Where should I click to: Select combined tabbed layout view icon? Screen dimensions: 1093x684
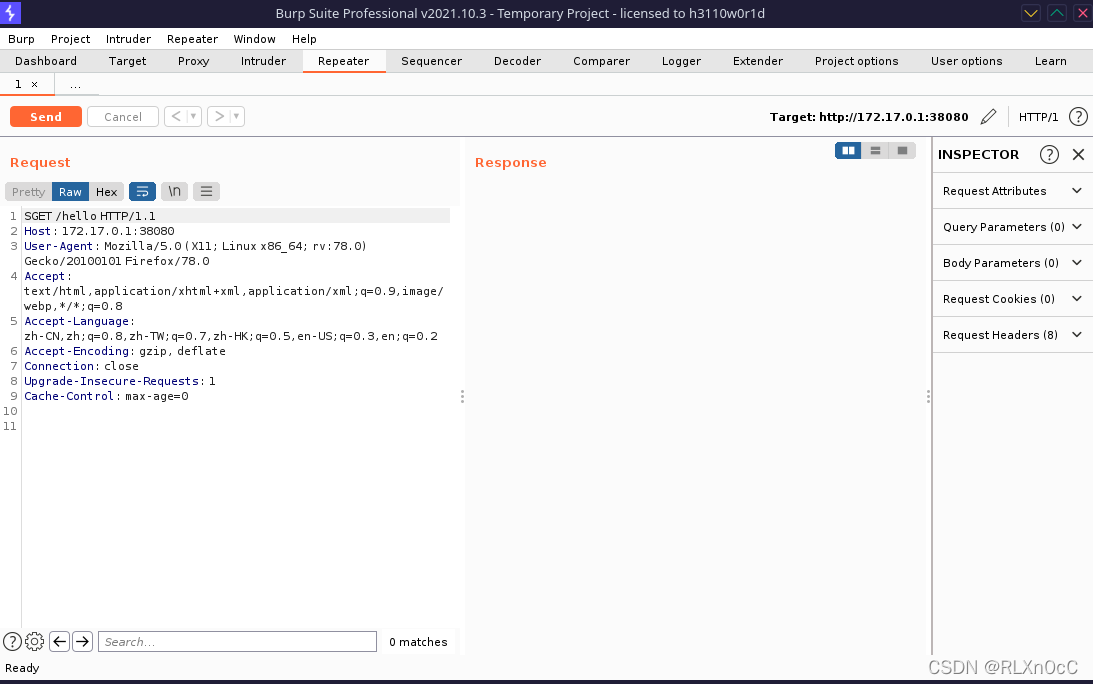[x=902, y=151]
